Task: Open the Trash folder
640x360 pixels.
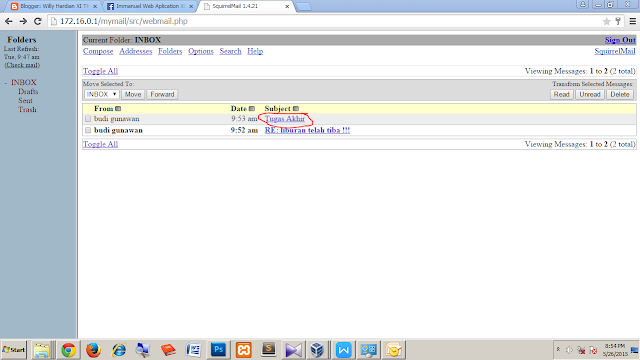Action: 27,109
